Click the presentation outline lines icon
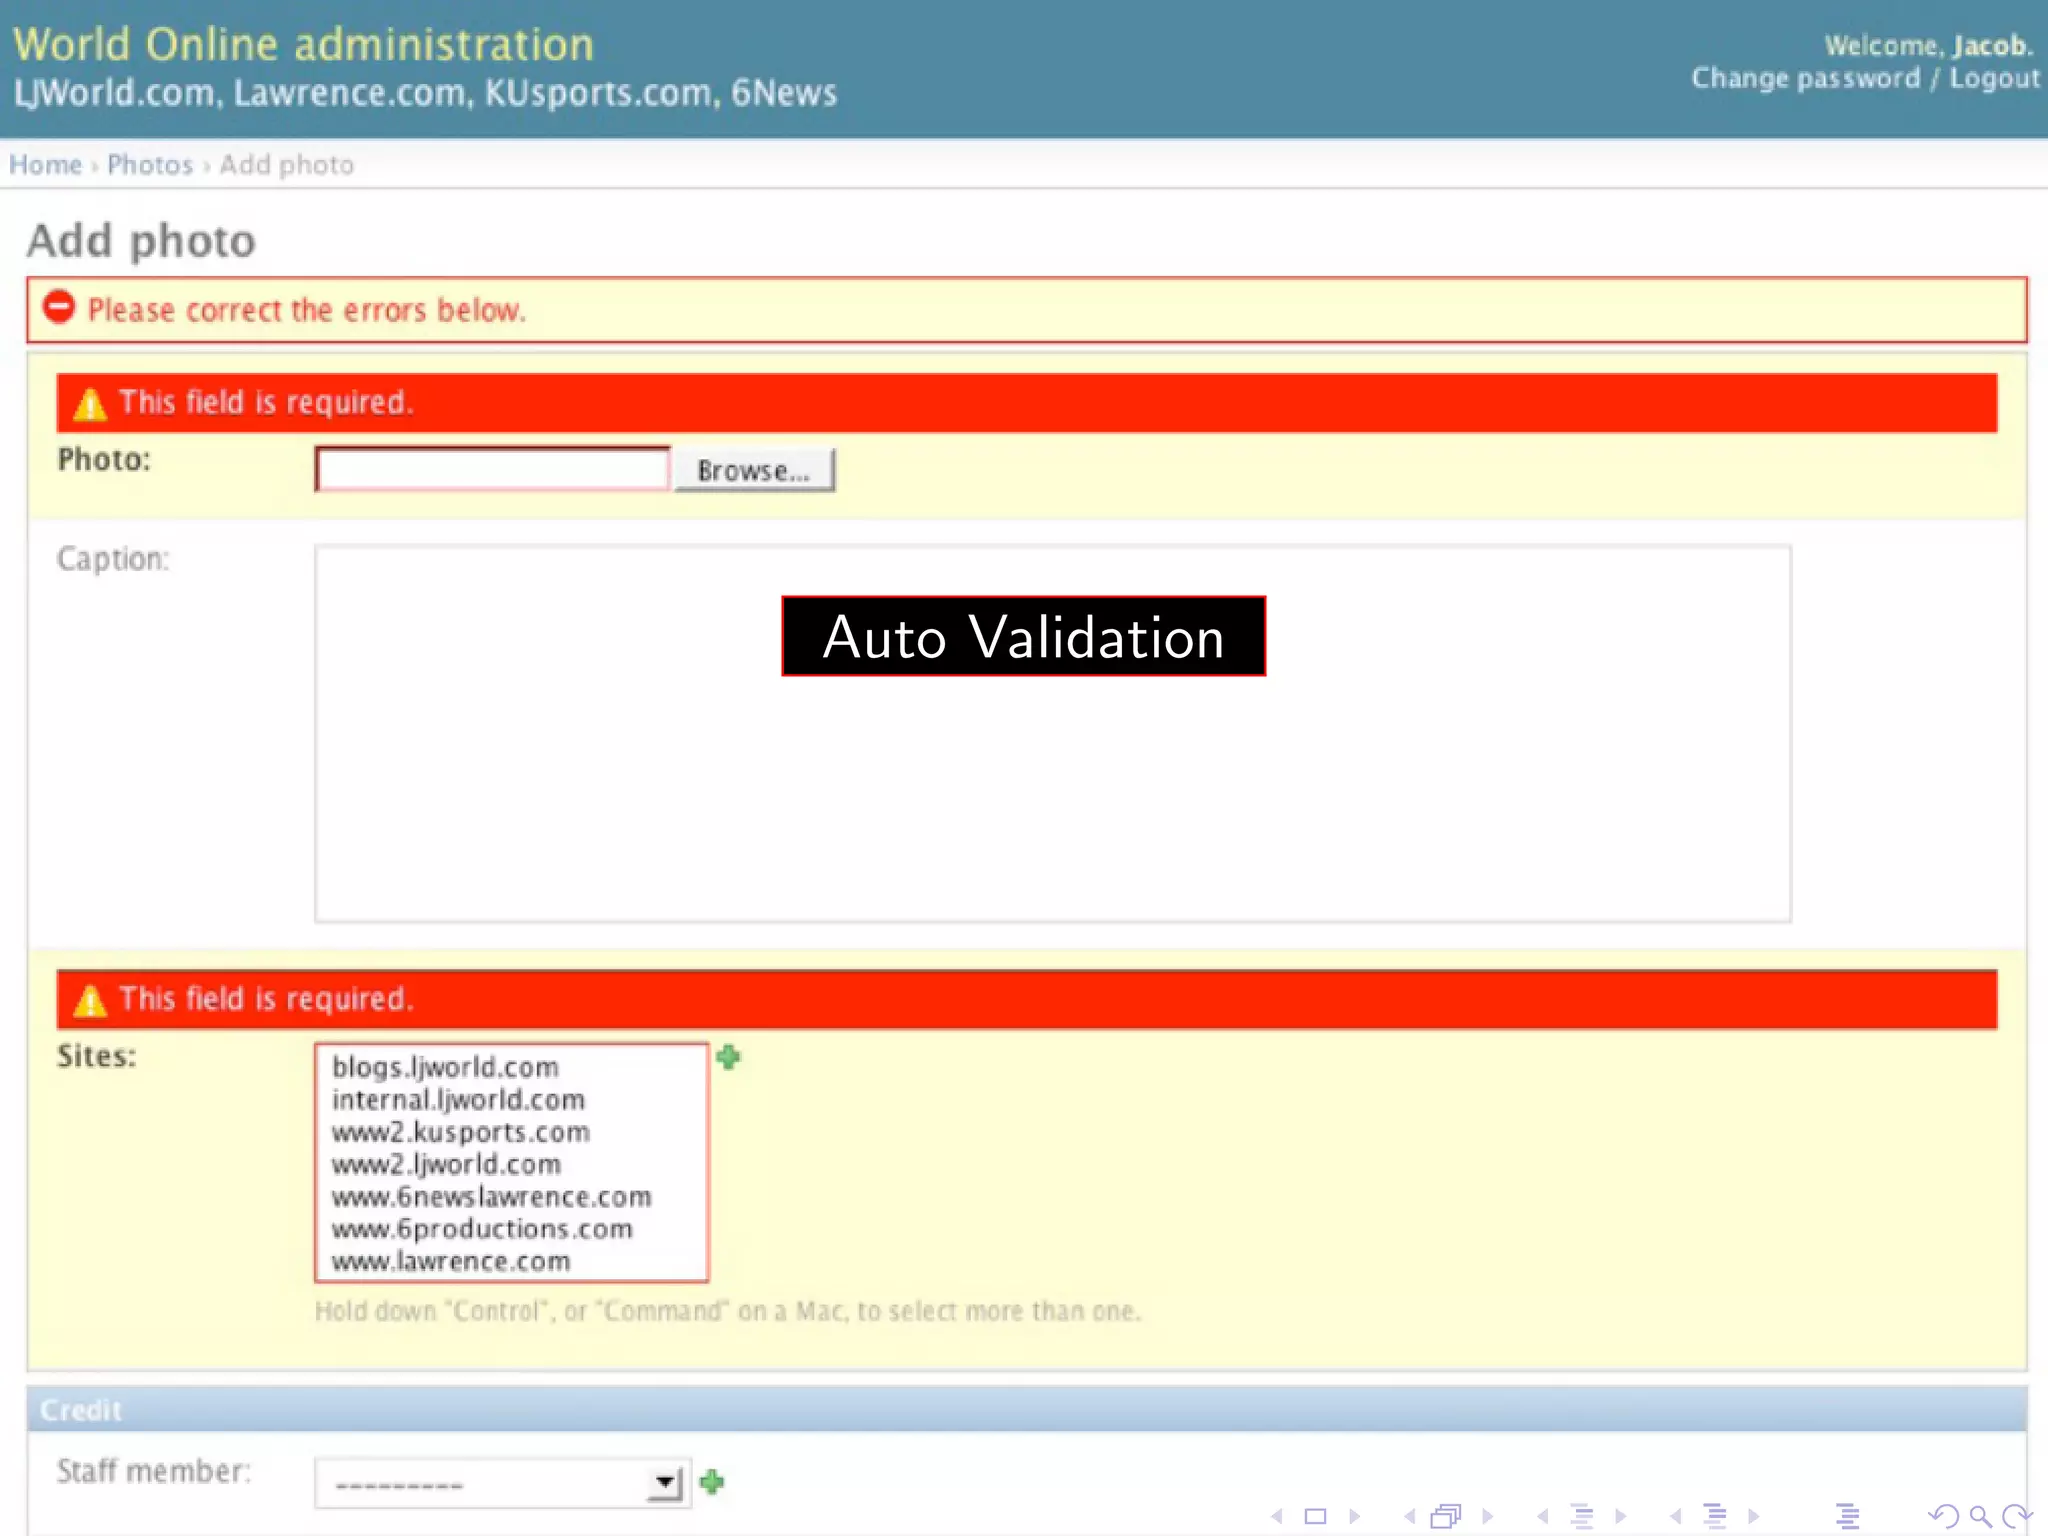This screenshot has height=1536, width=2048. tap(1847, 1516)
